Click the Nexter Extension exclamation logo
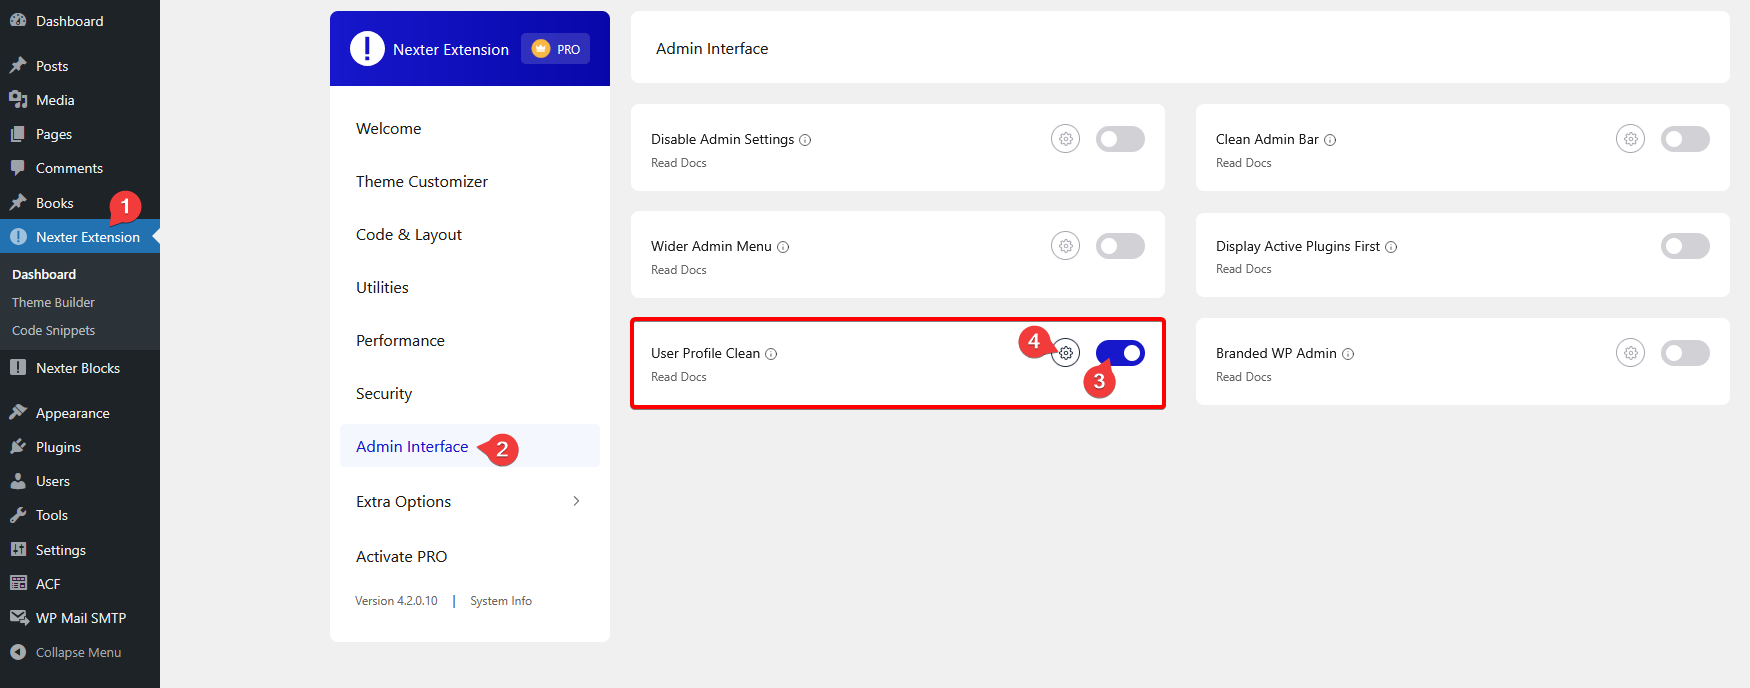This screenshot has width=1750, height=688. [x=367, y=47]
